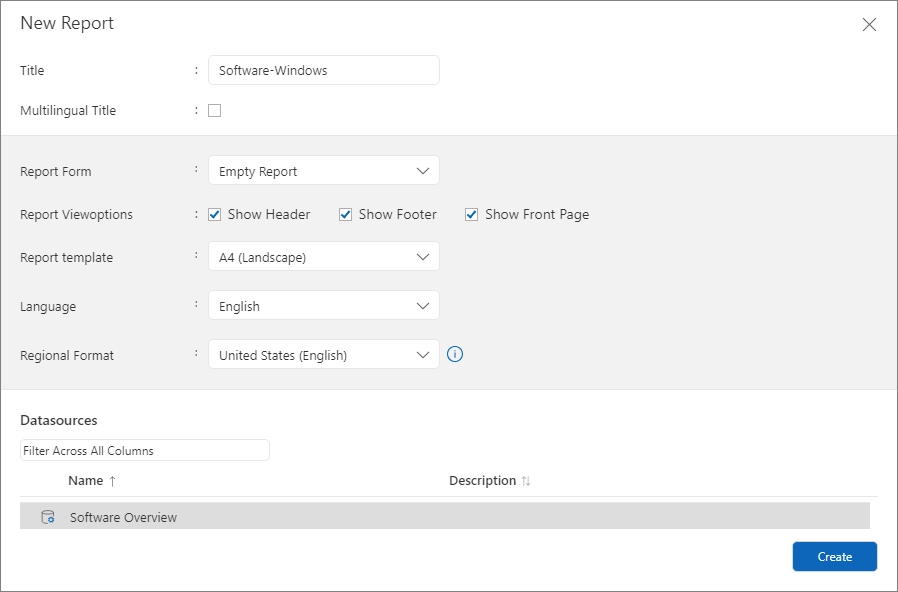Click the Description column sort icon
898x592 pixels.
526,481
